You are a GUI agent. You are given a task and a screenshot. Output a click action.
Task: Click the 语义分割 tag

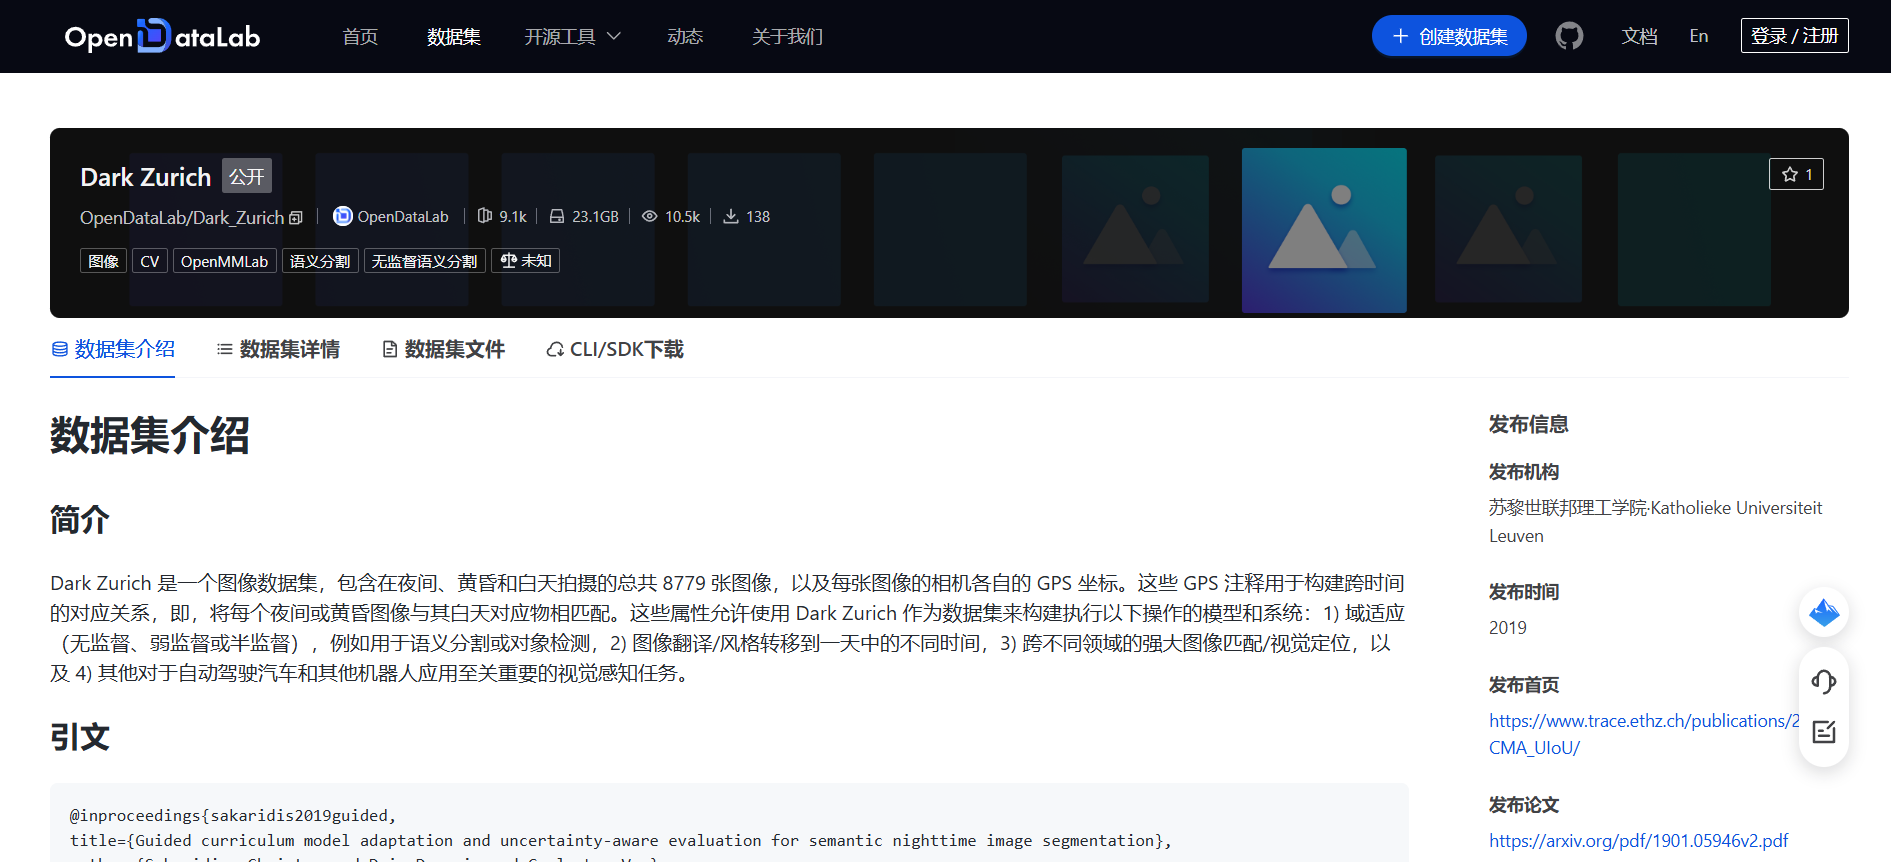320,261
